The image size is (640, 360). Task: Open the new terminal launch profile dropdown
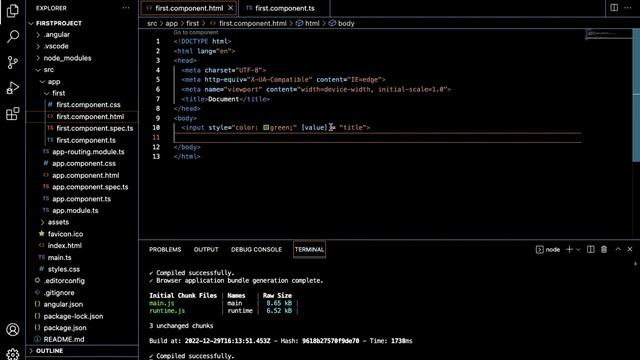coord(578,249)
